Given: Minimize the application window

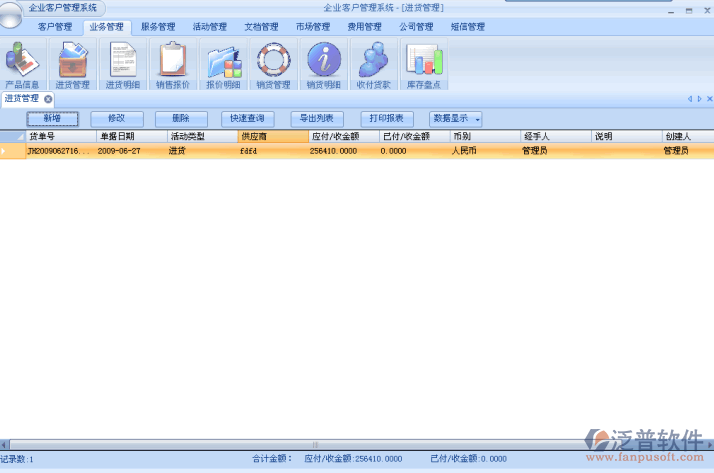Looking at the screenshot, I should pos(671,11).
